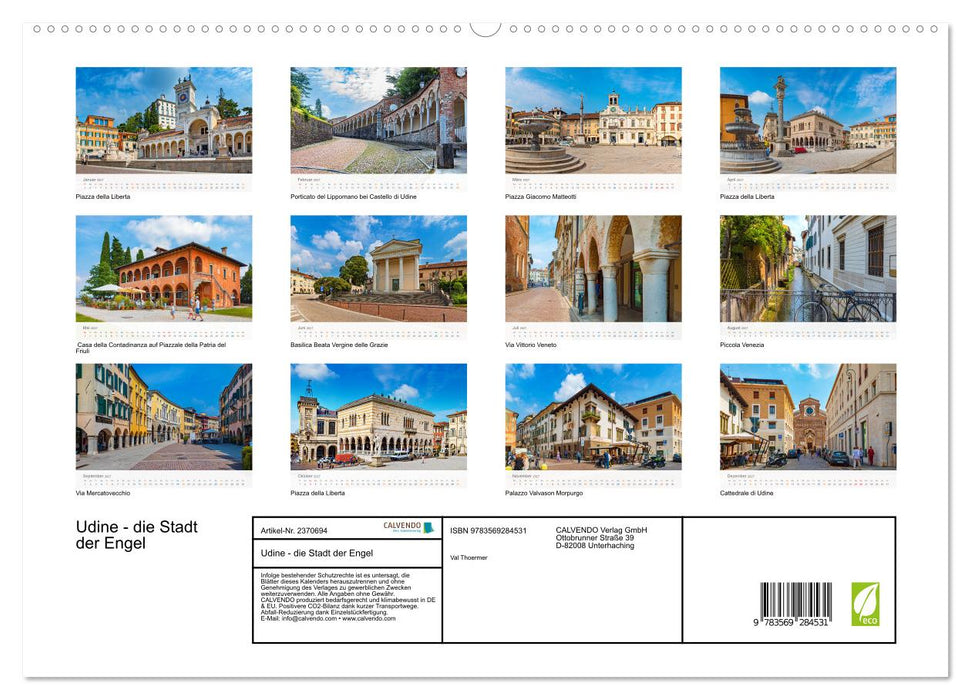
Task: Click the 'Via Vittorio Veneto' caption
Action: tap(531, 344)
